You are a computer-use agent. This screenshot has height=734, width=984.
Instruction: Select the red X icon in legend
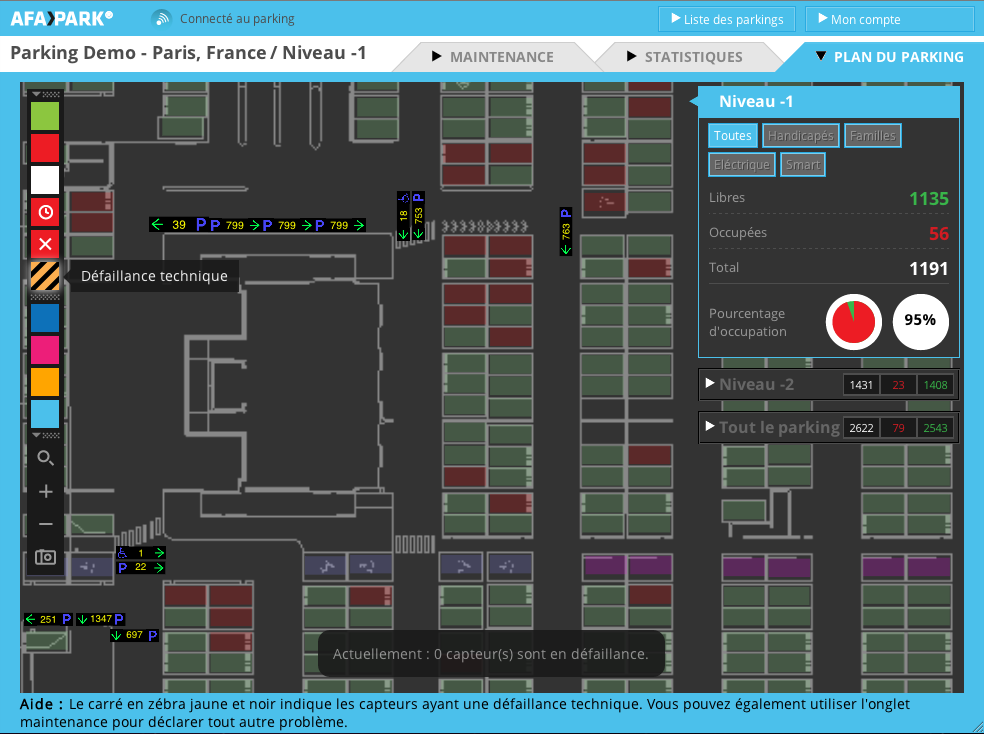tap(45, 244)
